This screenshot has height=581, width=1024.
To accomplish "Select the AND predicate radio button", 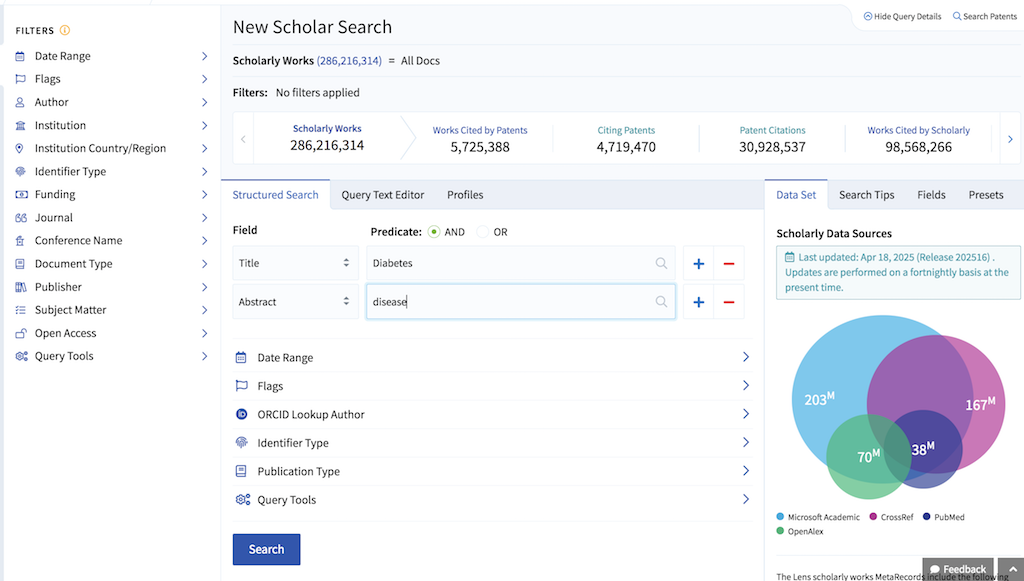I will (x=434, y=232).
